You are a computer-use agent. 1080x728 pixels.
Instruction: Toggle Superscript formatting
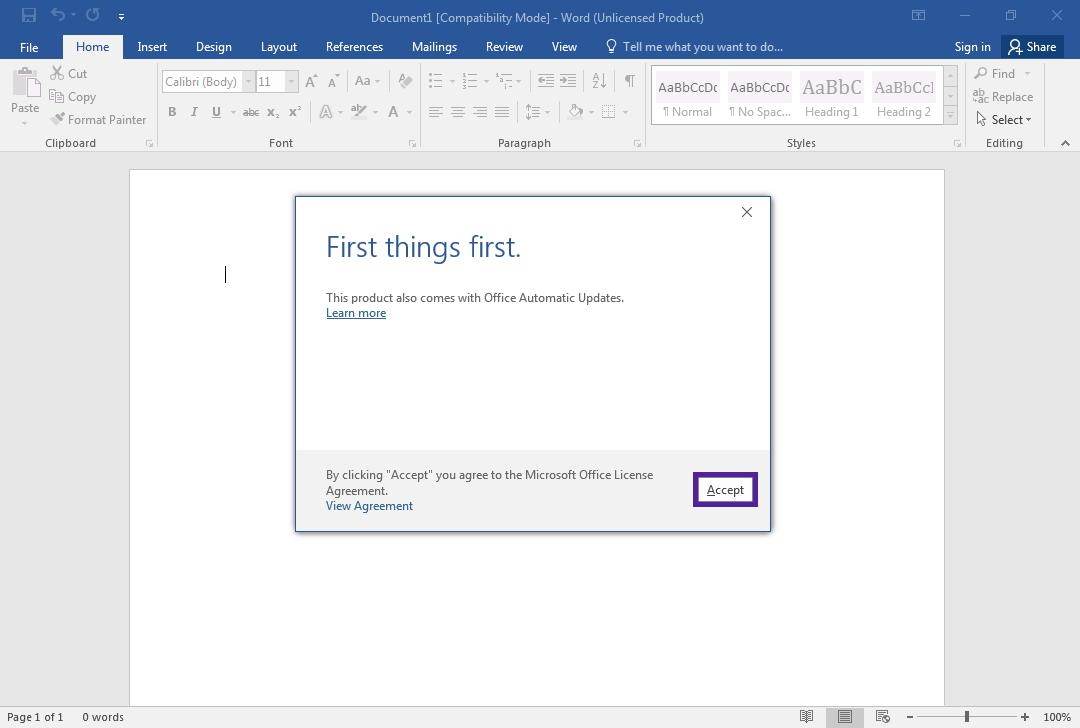[295, 112]
